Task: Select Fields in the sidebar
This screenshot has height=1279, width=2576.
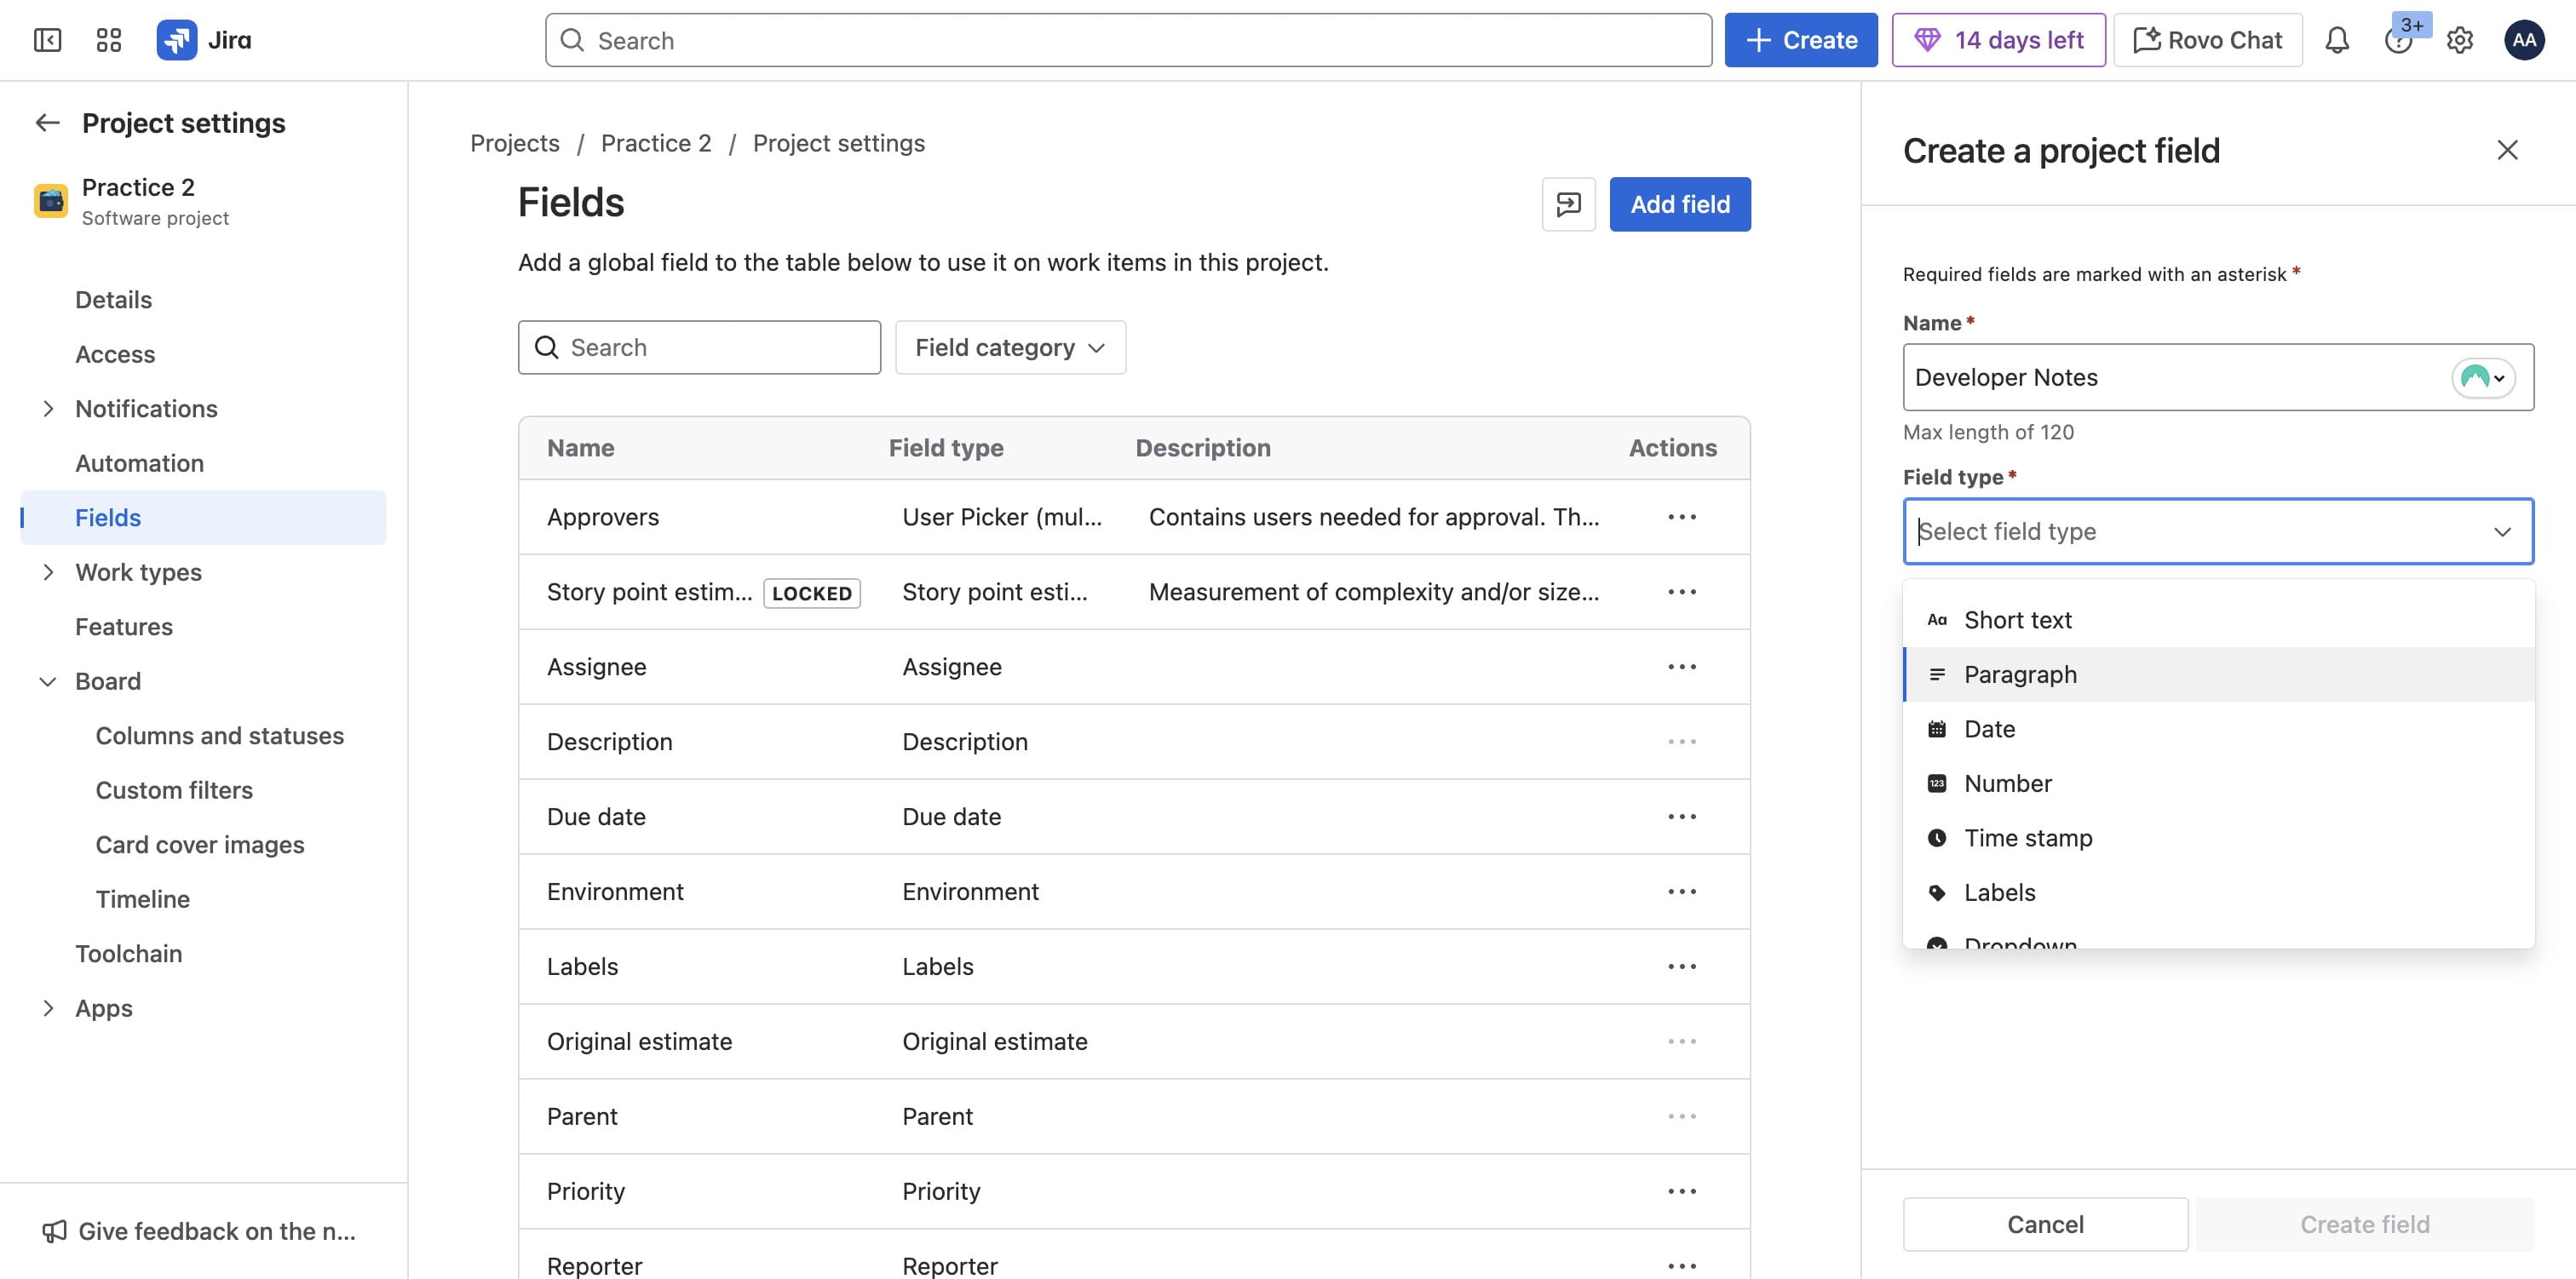Action: tap(203, 518)
